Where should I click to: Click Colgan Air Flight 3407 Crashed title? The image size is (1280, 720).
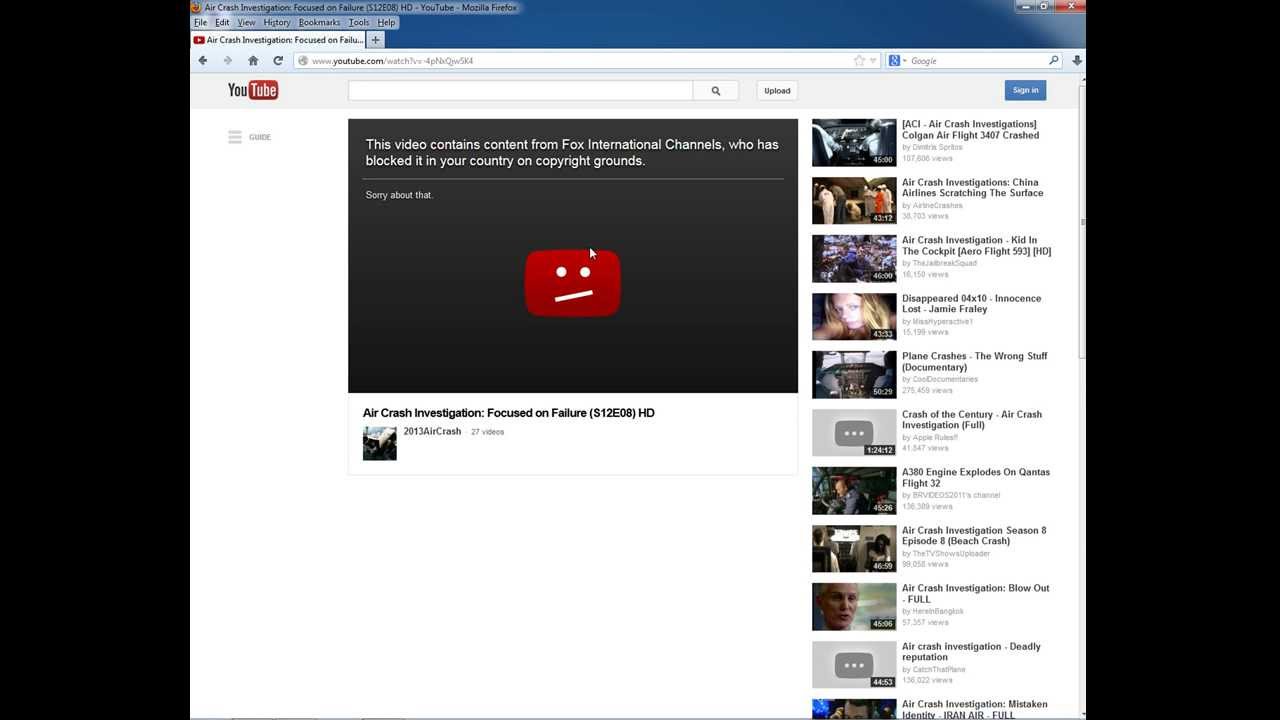pos(970,130)
